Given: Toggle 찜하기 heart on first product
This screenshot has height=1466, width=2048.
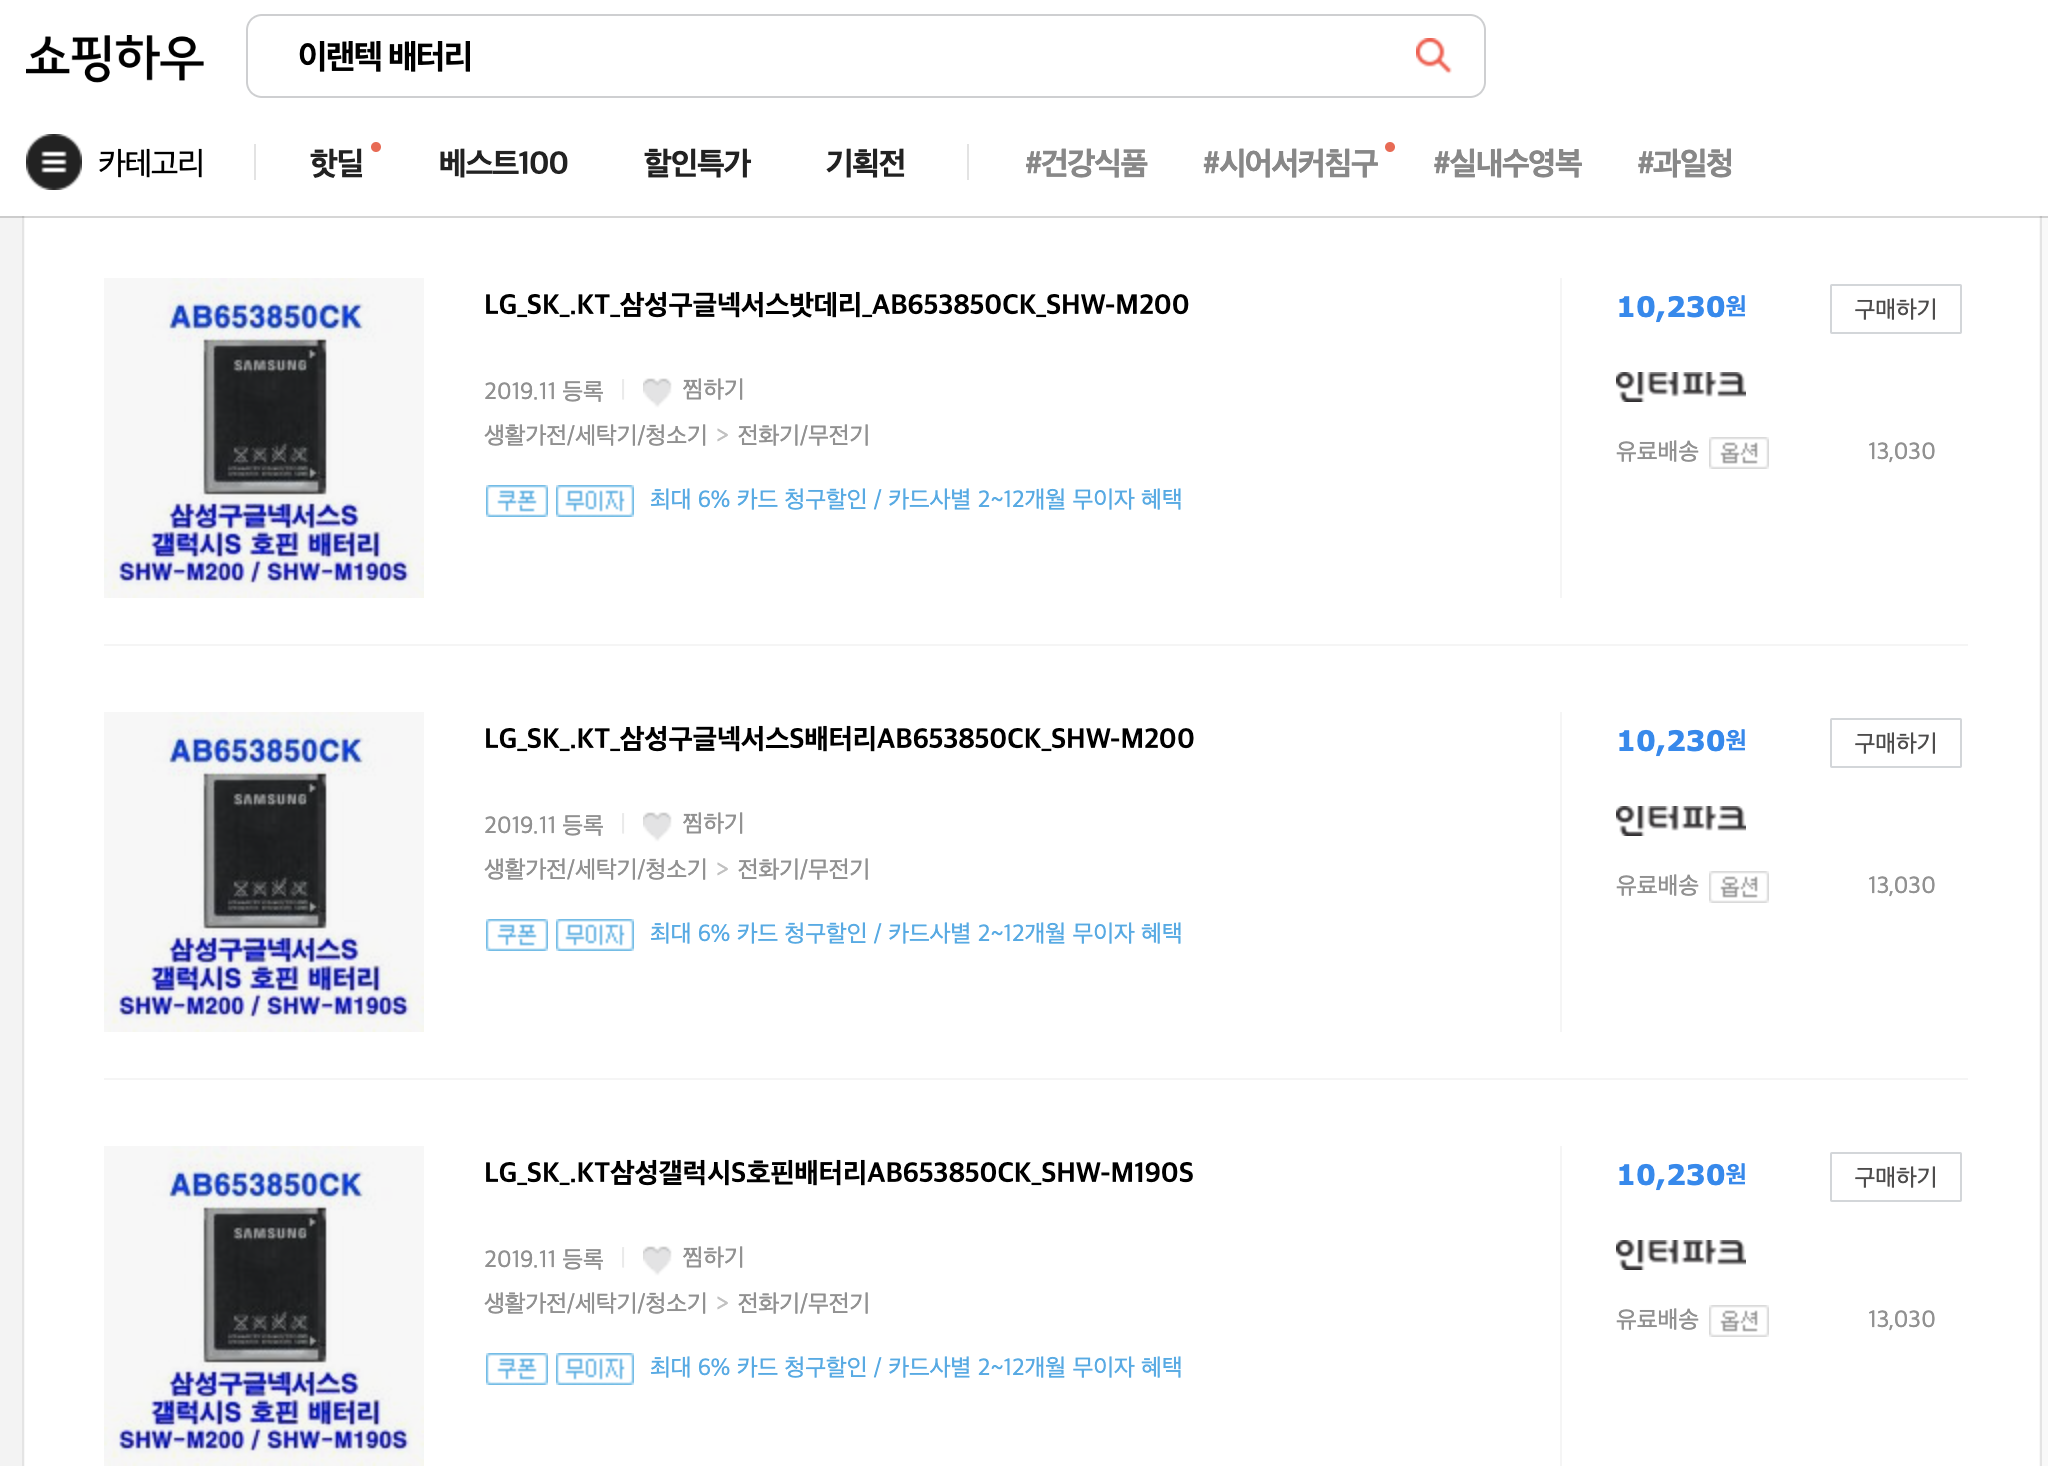Looking at the screenshot, I should [657, 391].
